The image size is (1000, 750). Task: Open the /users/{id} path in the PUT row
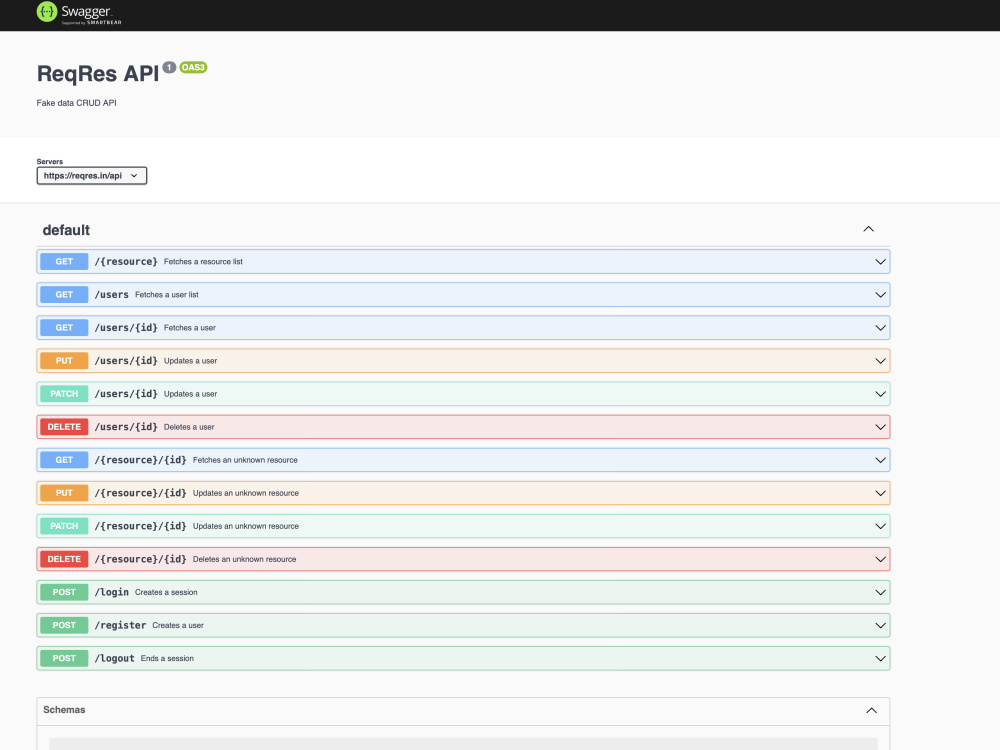click(x=126, y=361)
